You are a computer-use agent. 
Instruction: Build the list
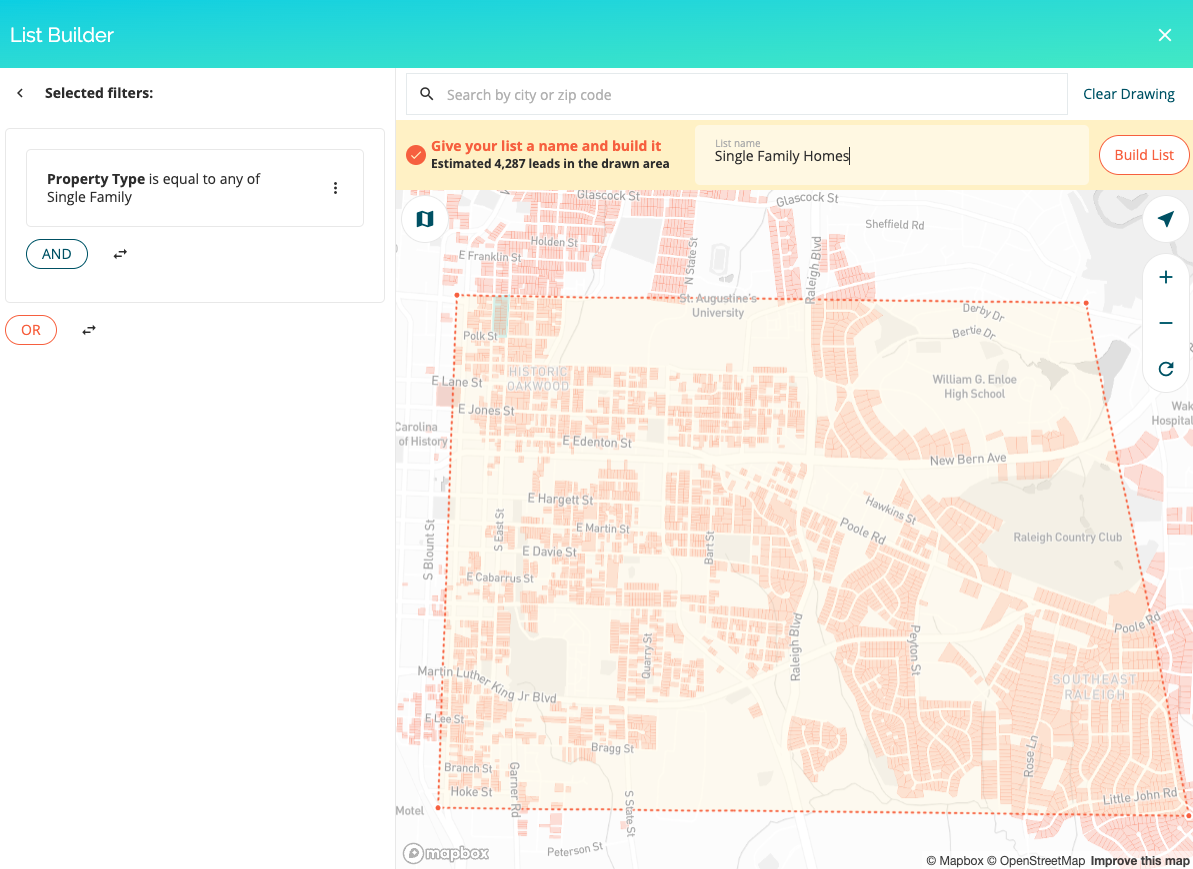coord(1144,155)
